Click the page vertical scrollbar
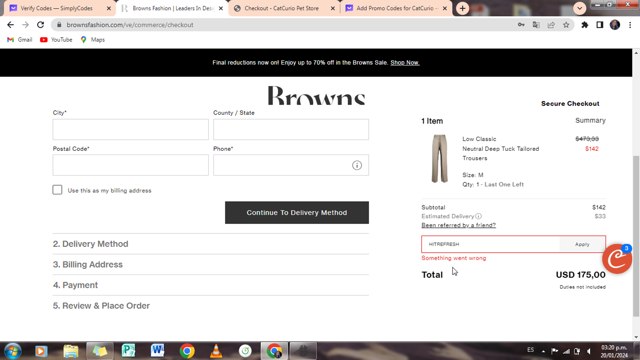640x360 pixels. (x=636, y=236)
